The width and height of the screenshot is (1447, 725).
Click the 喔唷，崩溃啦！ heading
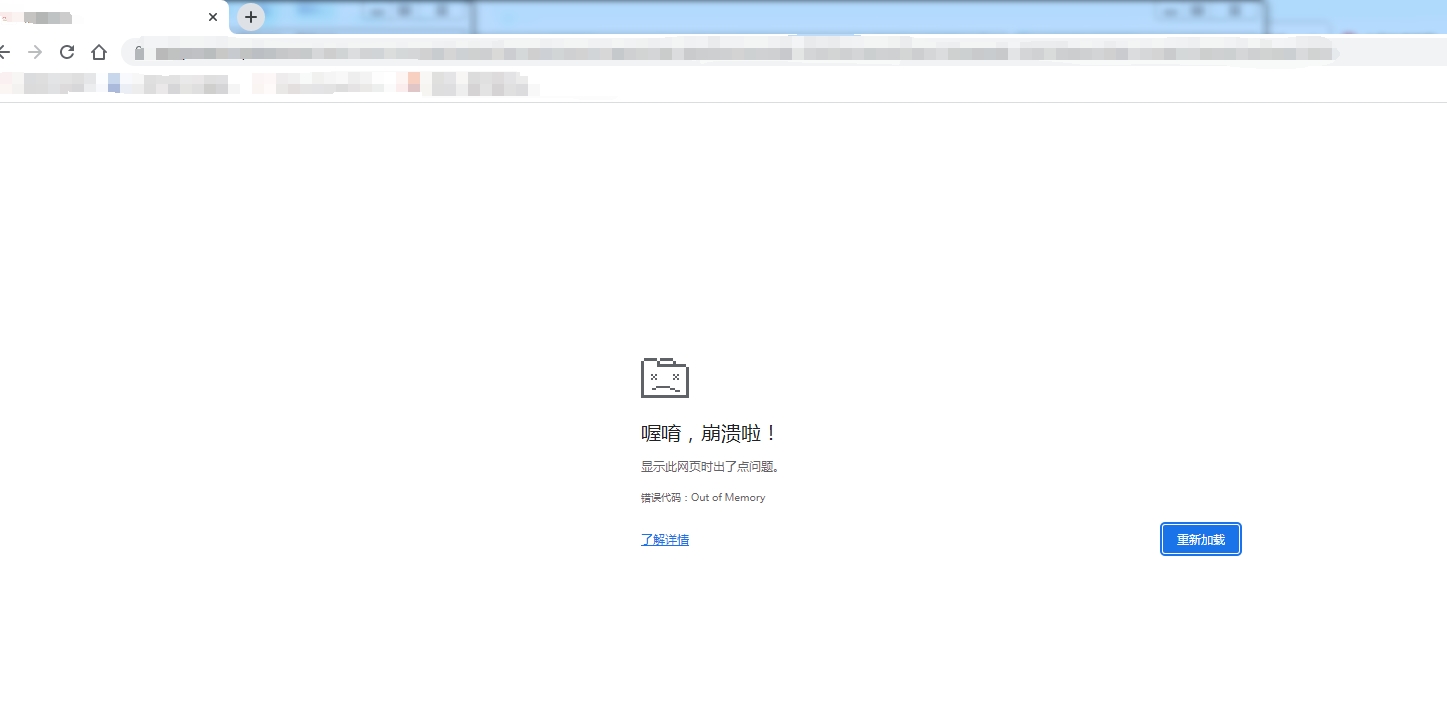709,433
